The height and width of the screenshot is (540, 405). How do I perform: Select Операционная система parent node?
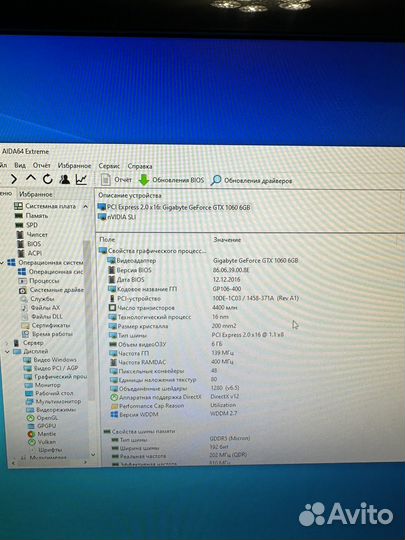coord(45,262)
